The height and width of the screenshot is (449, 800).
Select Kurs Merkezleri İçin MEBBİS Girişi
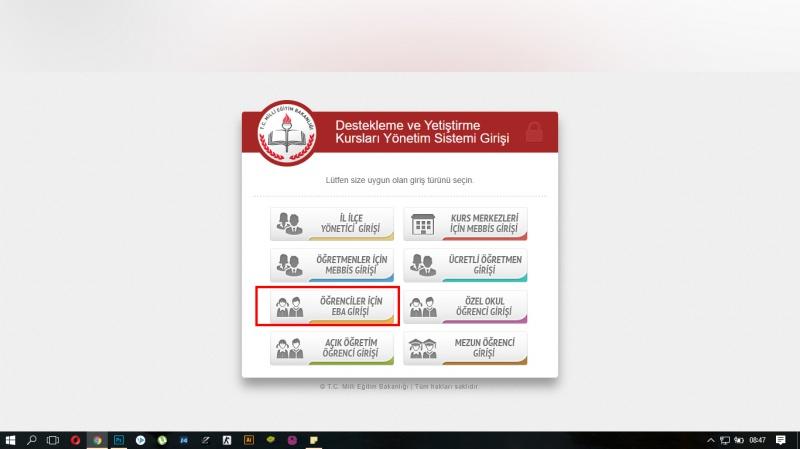(465, 224)
